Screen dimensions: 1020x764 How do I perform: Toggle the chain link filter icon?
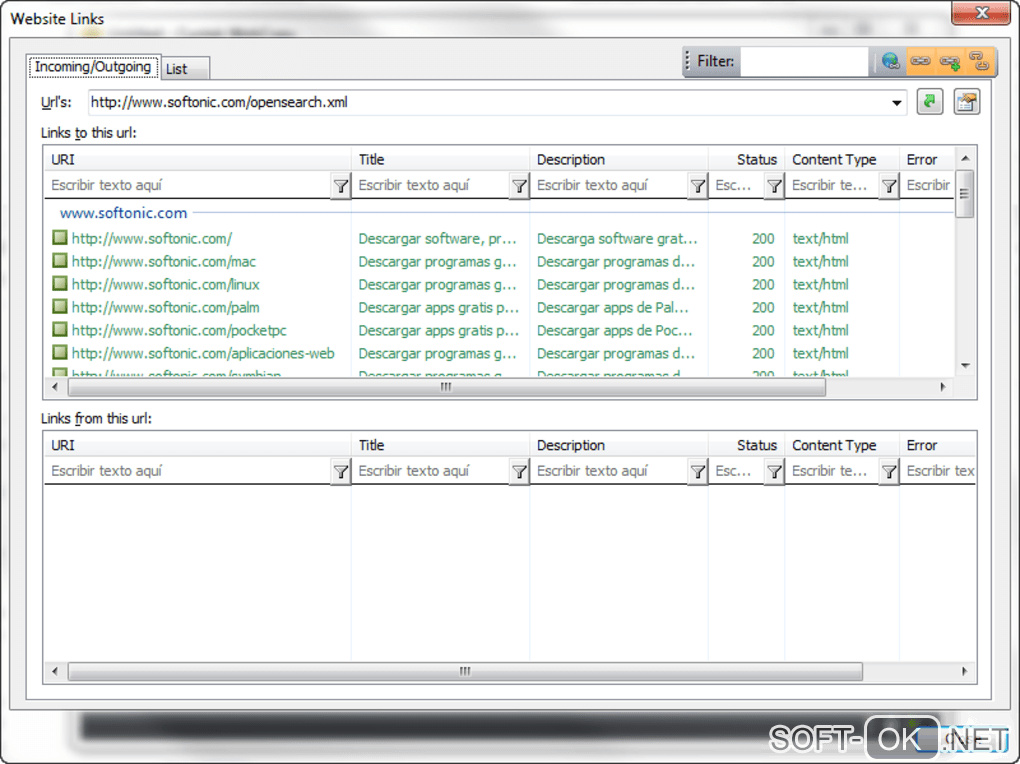click(920, 61)
